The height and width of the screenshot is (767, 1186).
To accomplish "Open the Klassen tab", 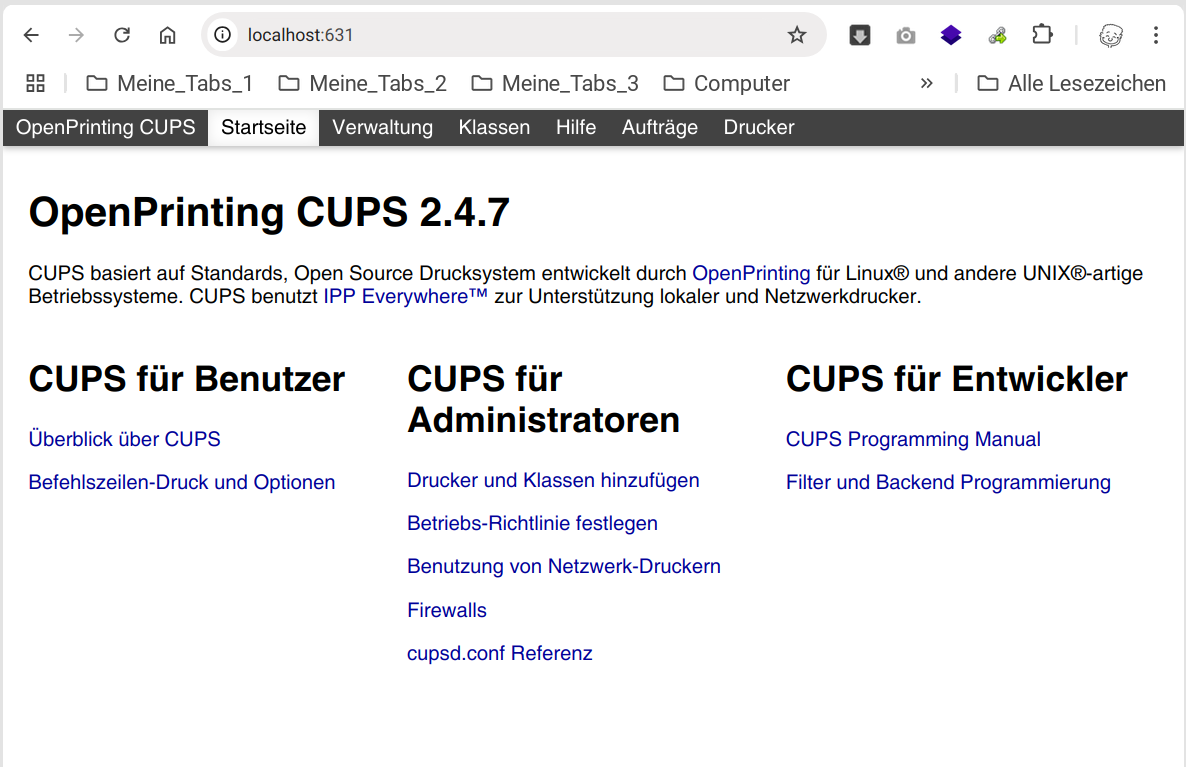I will coord(494,127).
